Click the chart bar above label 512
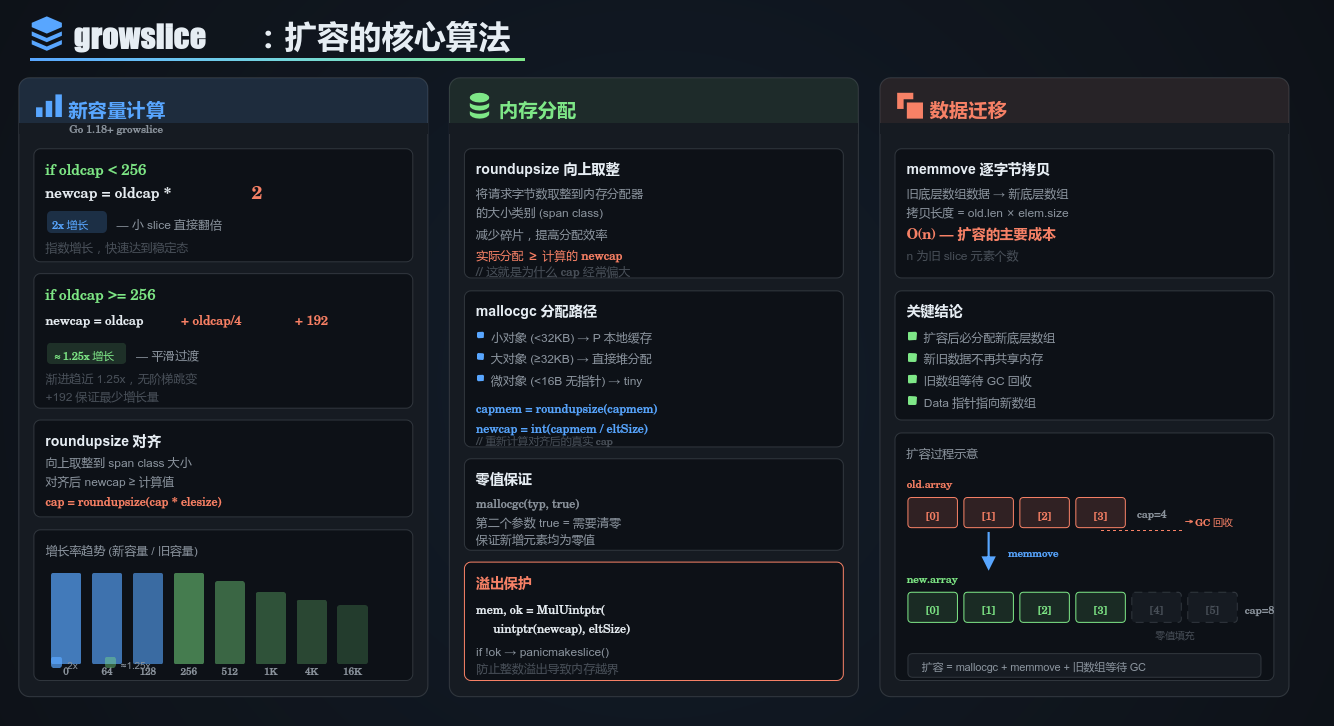The height and width of the screenshot is (726, 1334). click(x=230, y=622)
